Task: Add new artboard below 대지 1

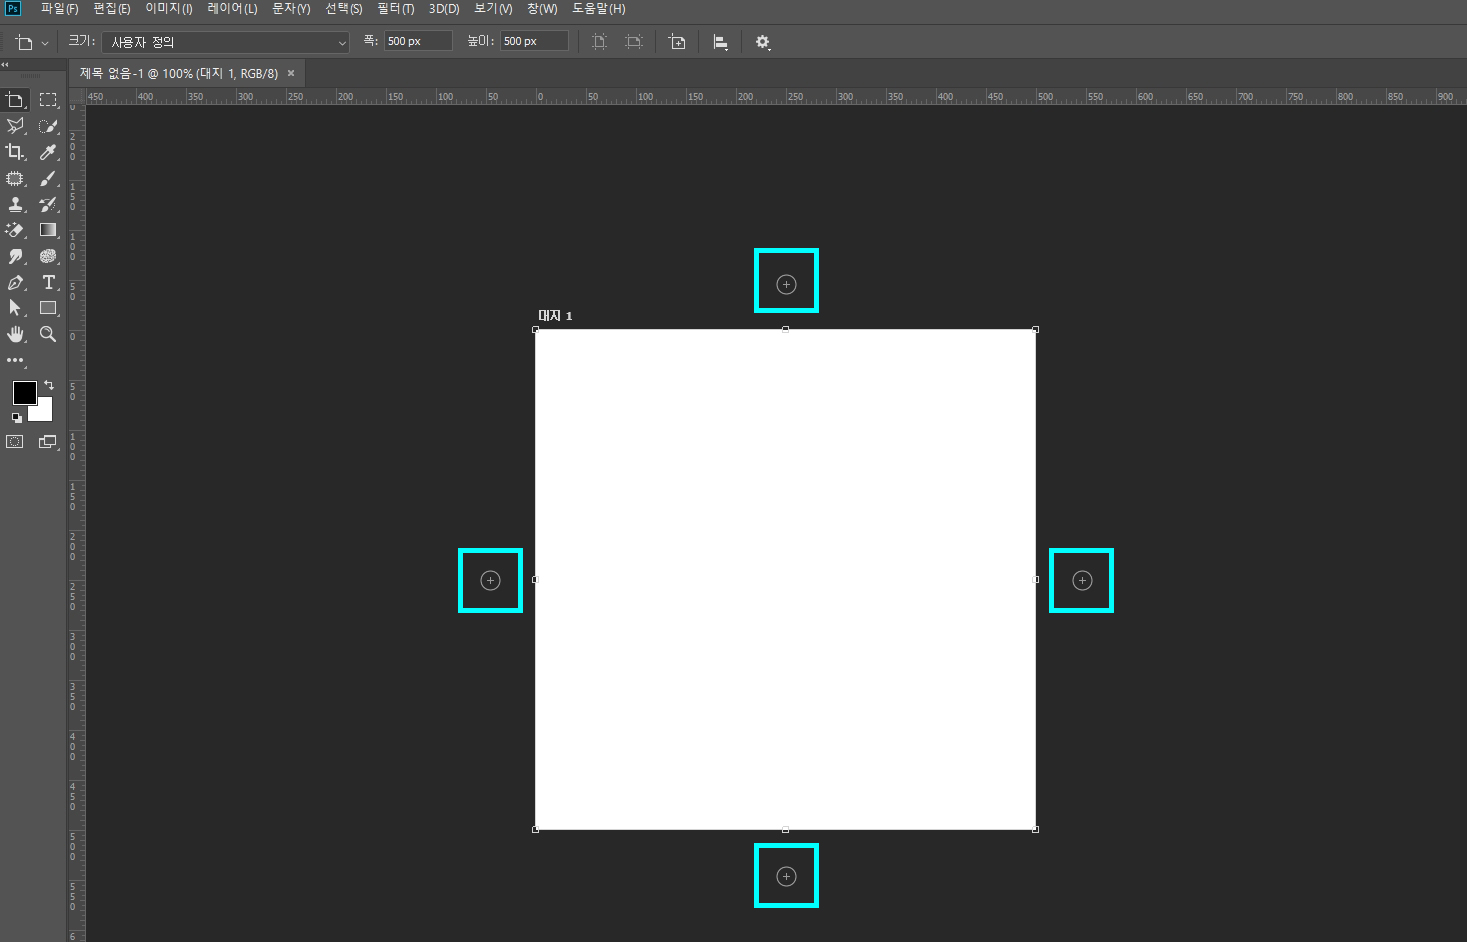Action: (x=786, y=876)
